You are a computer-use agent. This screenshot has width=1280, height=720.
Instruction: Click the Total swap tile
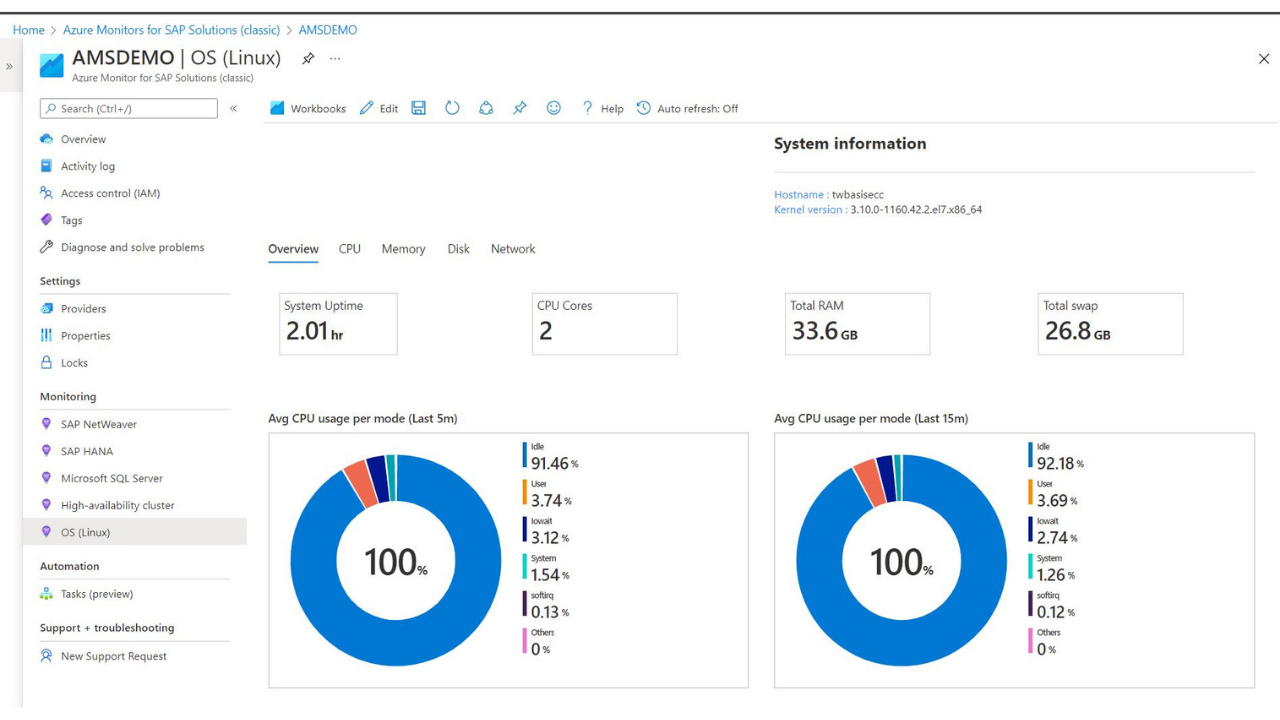tap(1111, 324)
